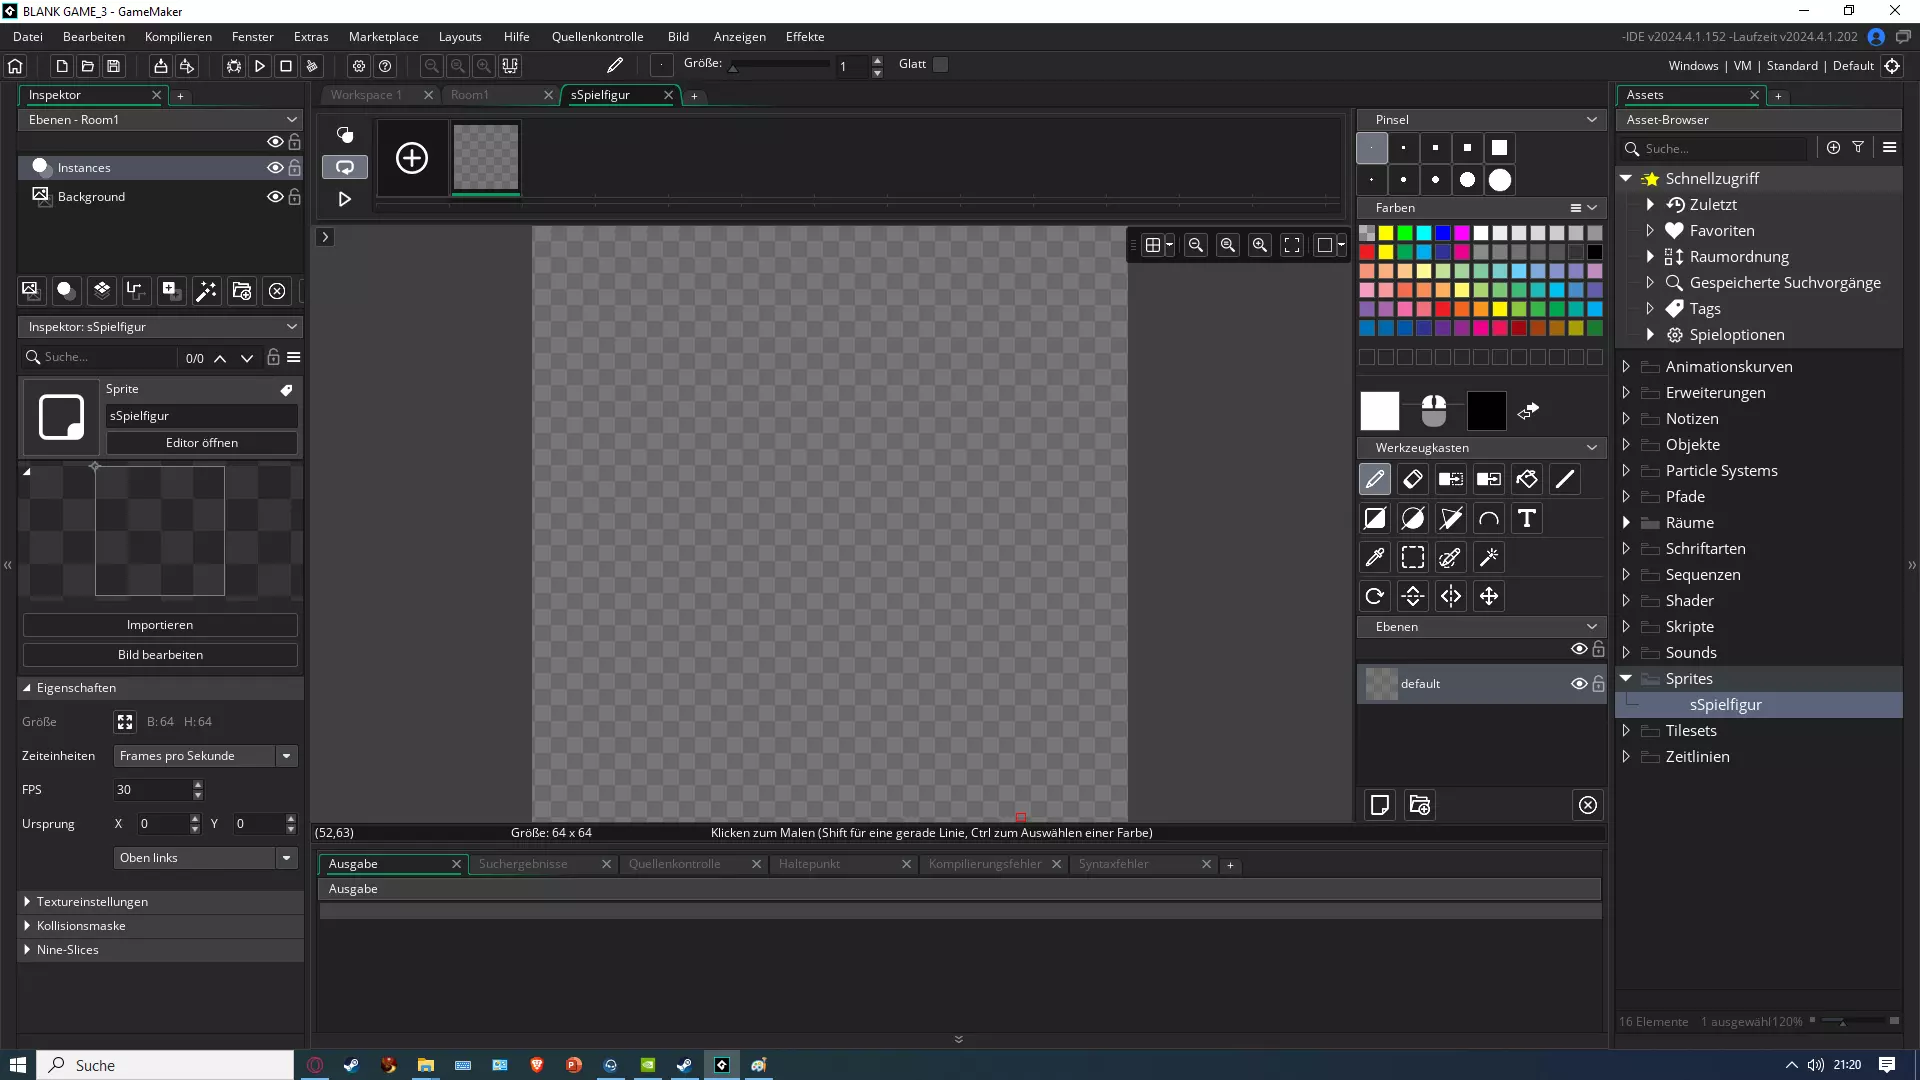1920x1080 pixels.
Task: Select the Line tool in toolbox
Action: 1565,480
